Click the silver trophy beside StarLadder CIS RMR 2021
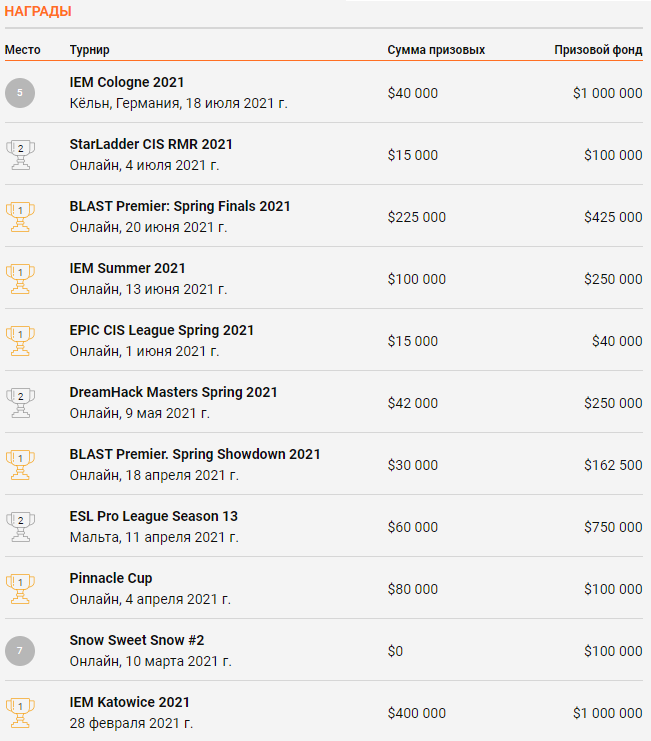651x741 pixels. point(20,154)
